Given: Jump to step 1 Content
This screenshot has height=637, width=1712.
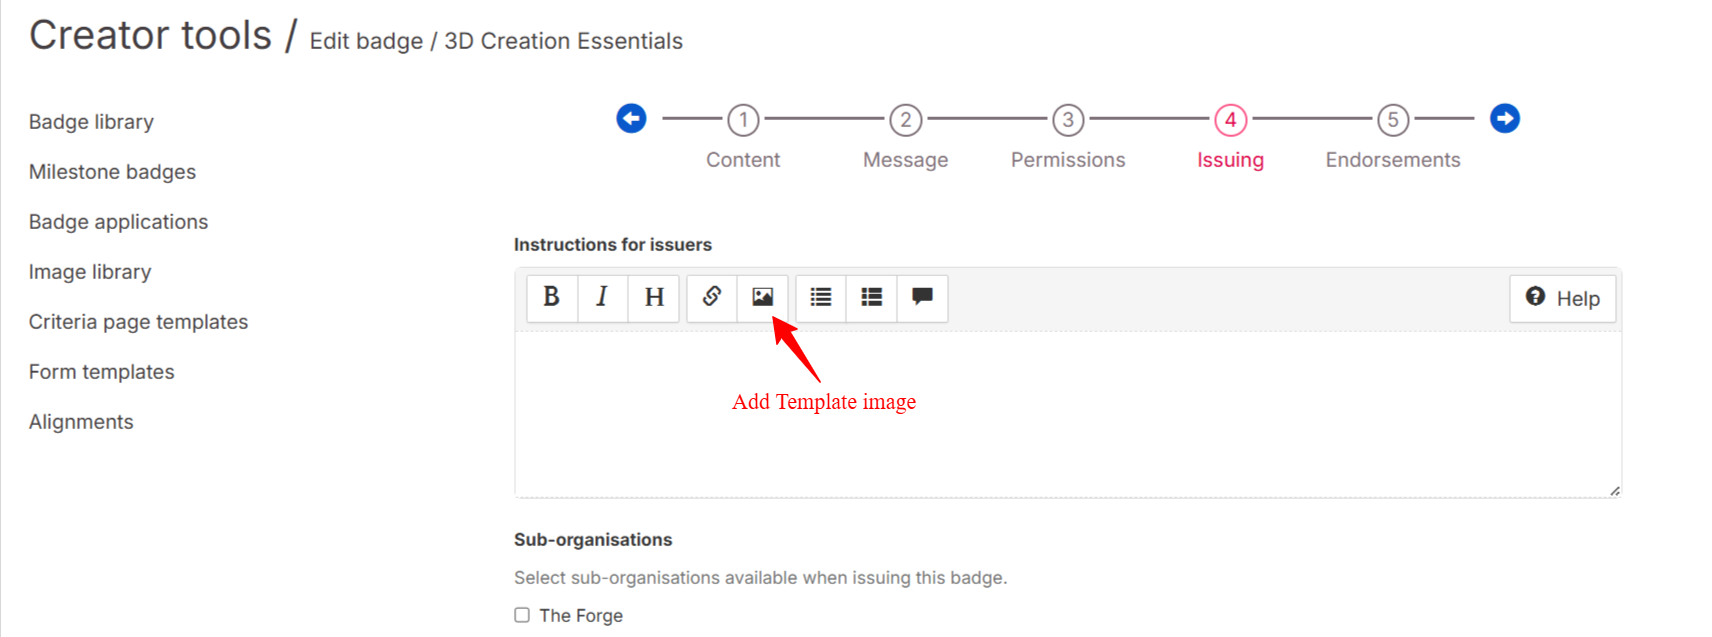Looking at the screenshot, I should click(x=743, y=120).
